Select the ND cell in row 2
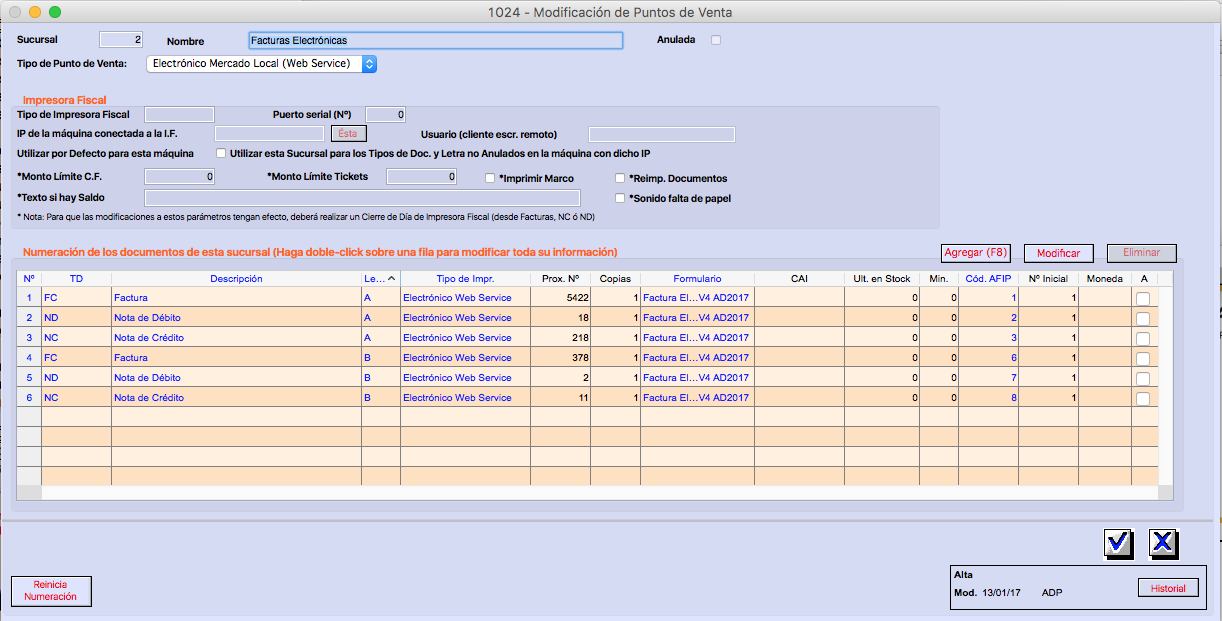 (76, 318)
